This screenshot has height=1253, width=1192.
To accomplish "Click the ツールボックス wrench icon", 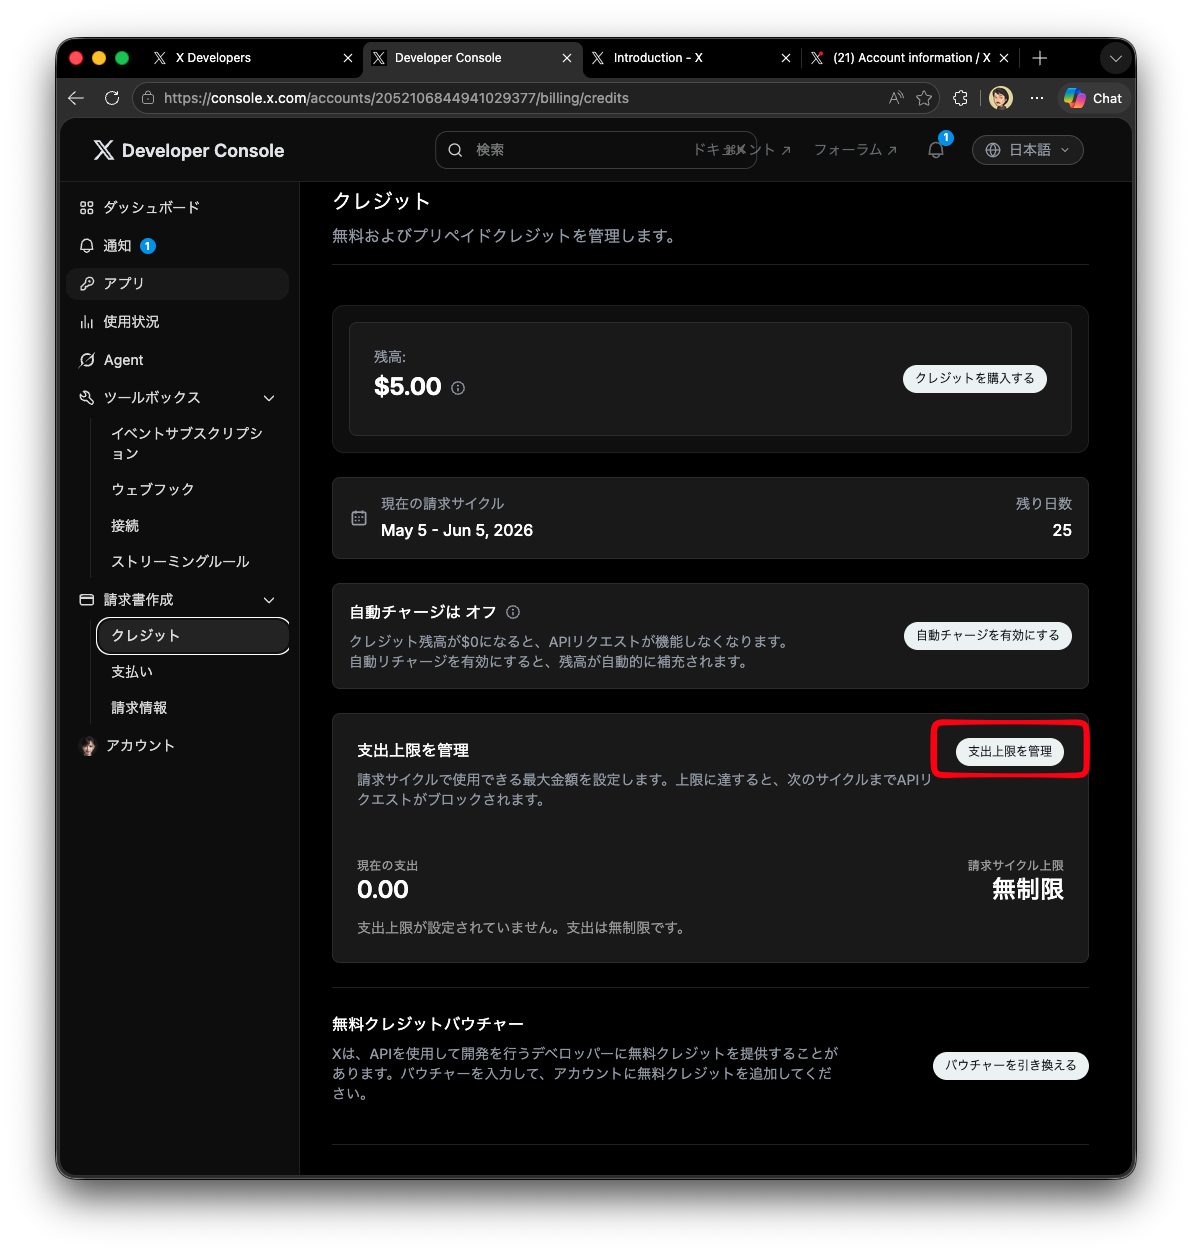I will [x=87, y=398].
